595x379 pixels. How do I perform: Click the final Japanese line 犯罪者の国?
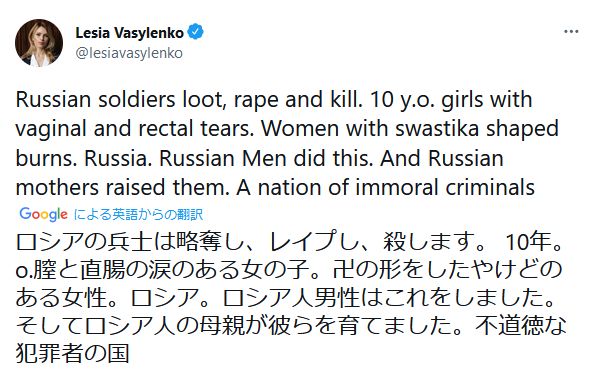[72, 354]
